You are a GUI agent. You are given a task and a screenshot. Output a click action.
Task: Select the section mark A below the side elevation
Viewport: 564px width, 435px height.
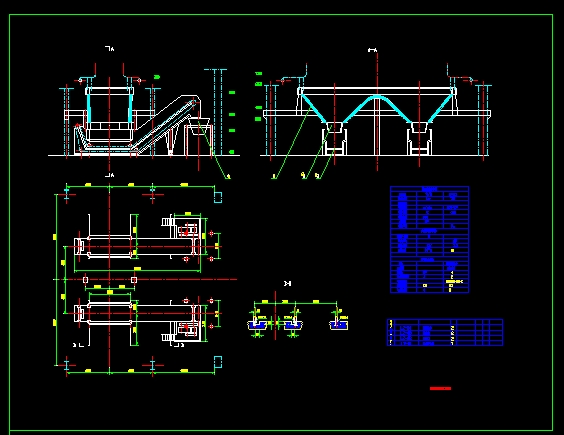pos(110,175)
